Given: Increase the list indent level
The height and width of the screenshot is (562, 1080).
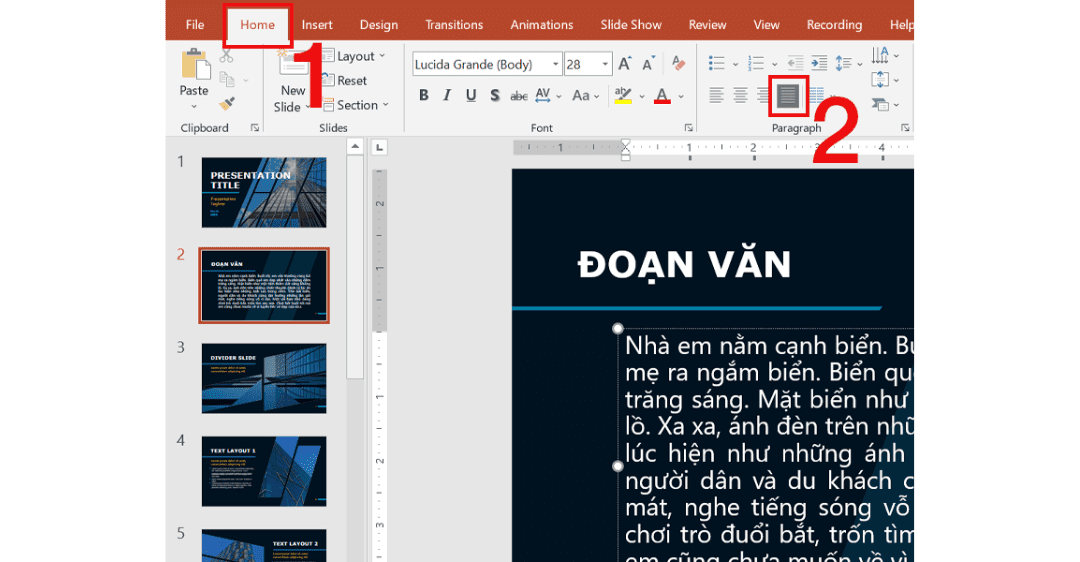Looking at the screenshot, I should point(819,63).
